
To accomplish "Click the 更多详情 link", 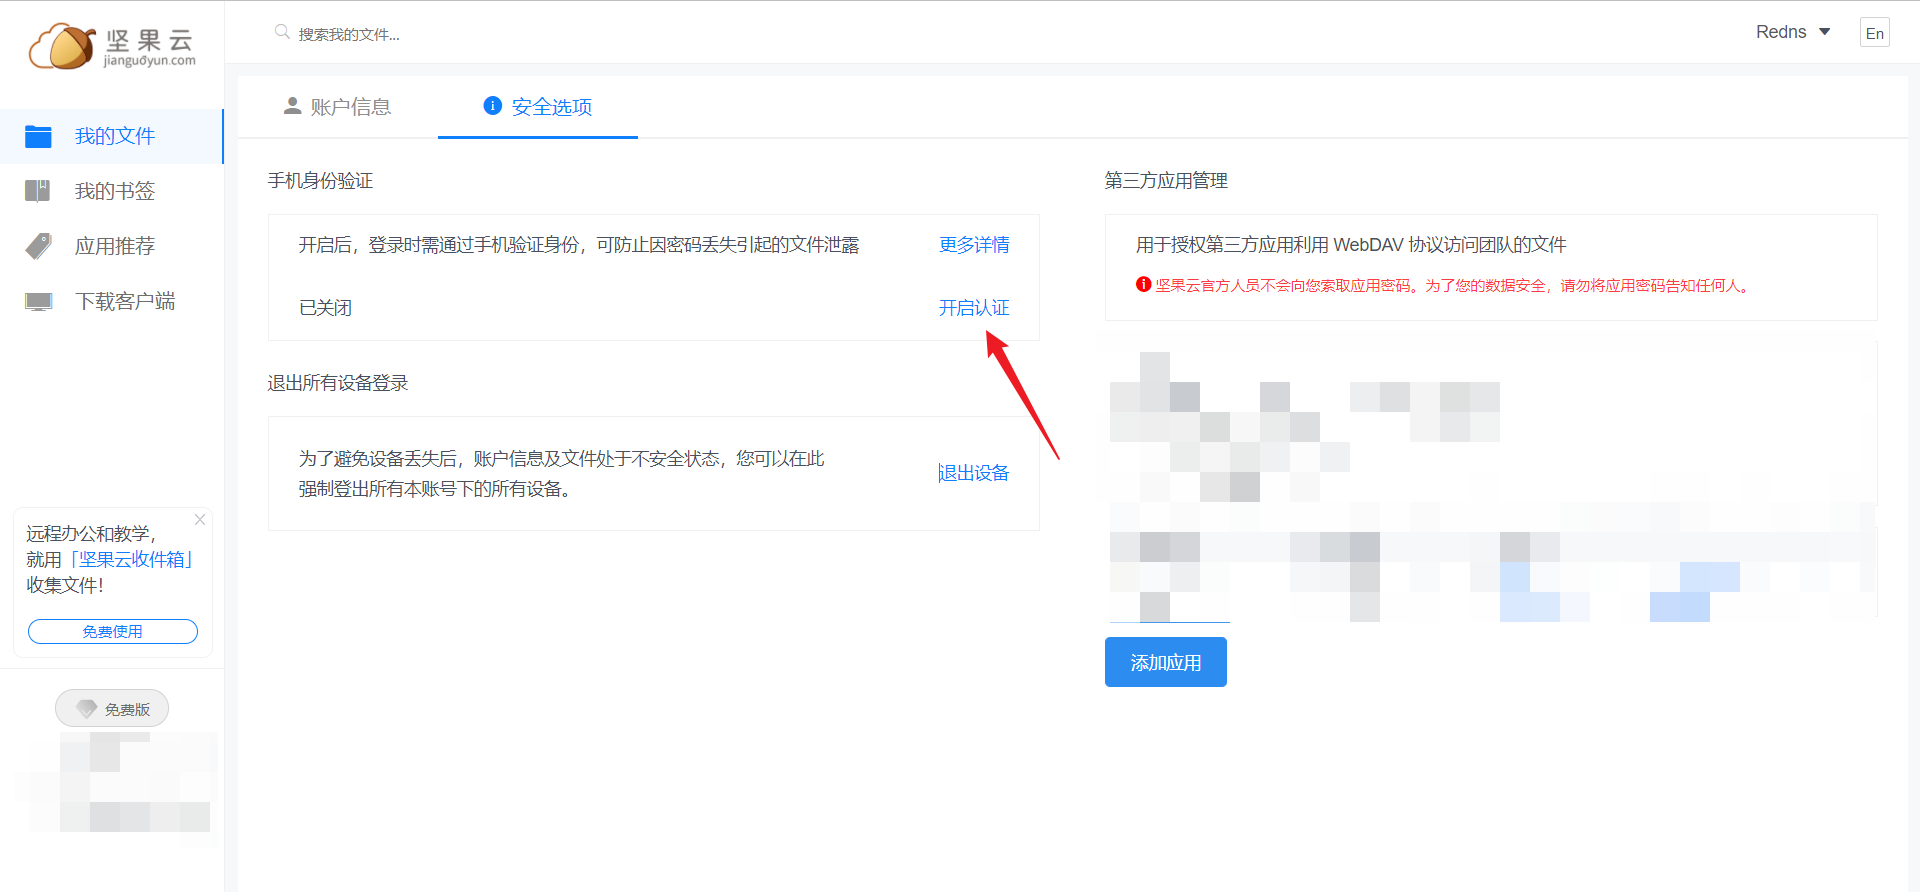I will [974, 245].
